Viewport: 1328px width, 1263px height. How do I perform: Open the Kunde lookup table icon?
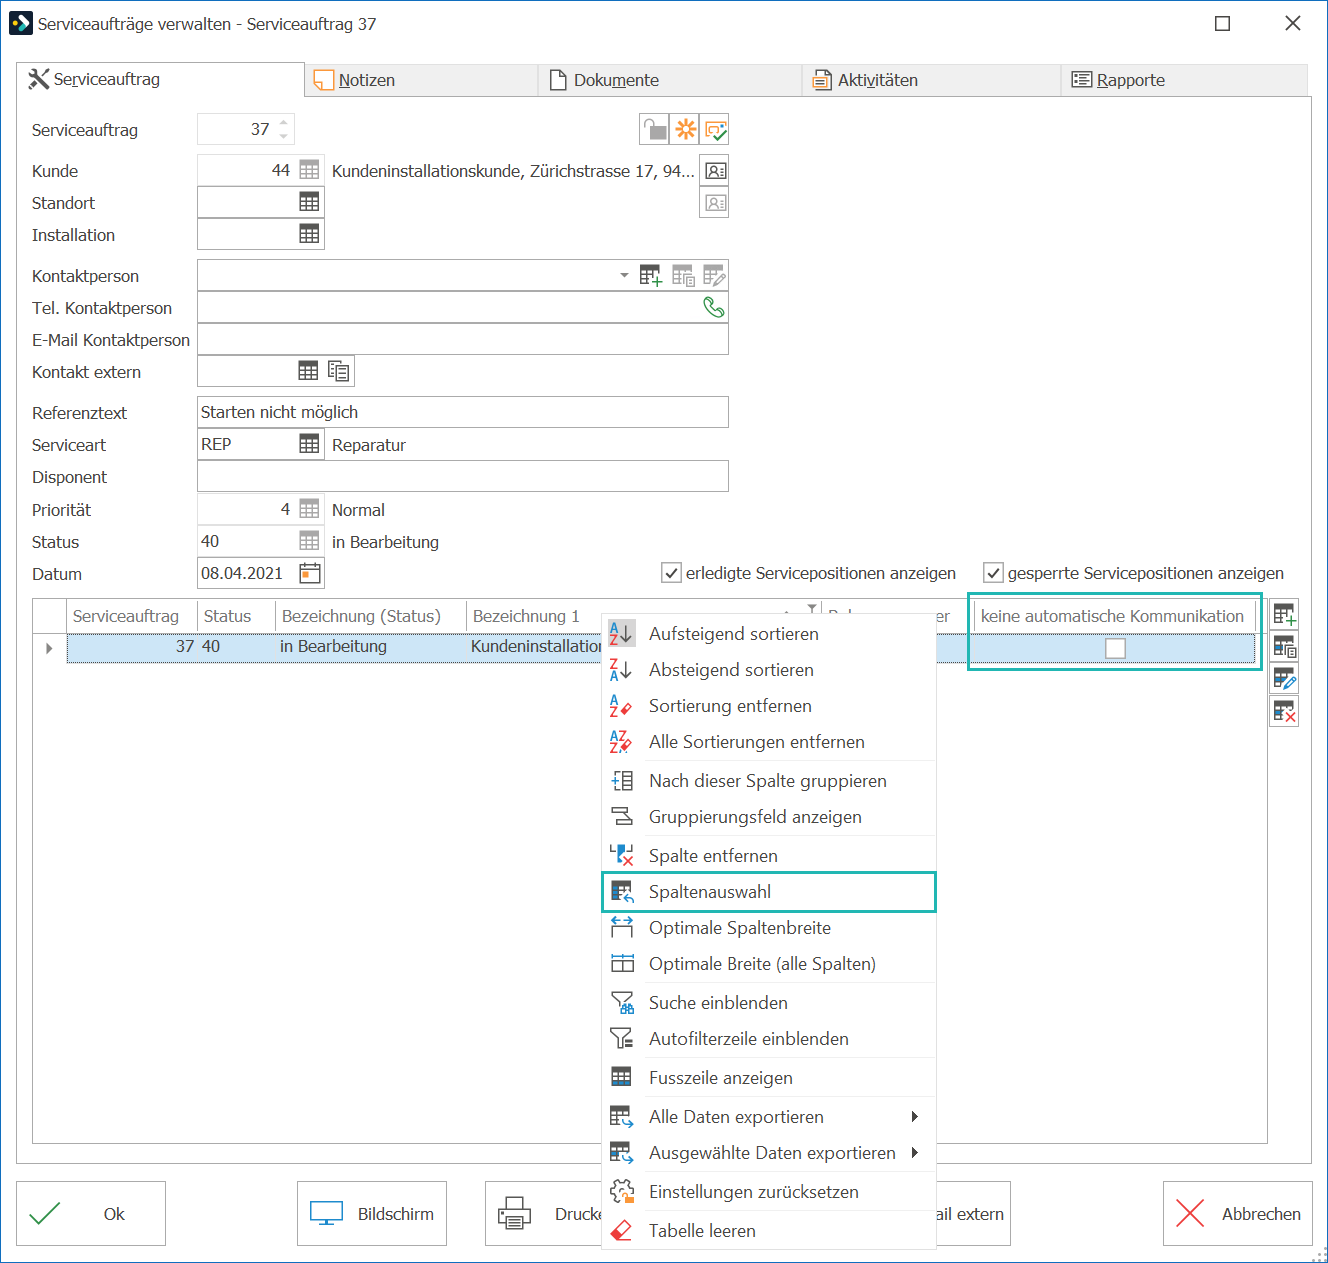(310, 170)
